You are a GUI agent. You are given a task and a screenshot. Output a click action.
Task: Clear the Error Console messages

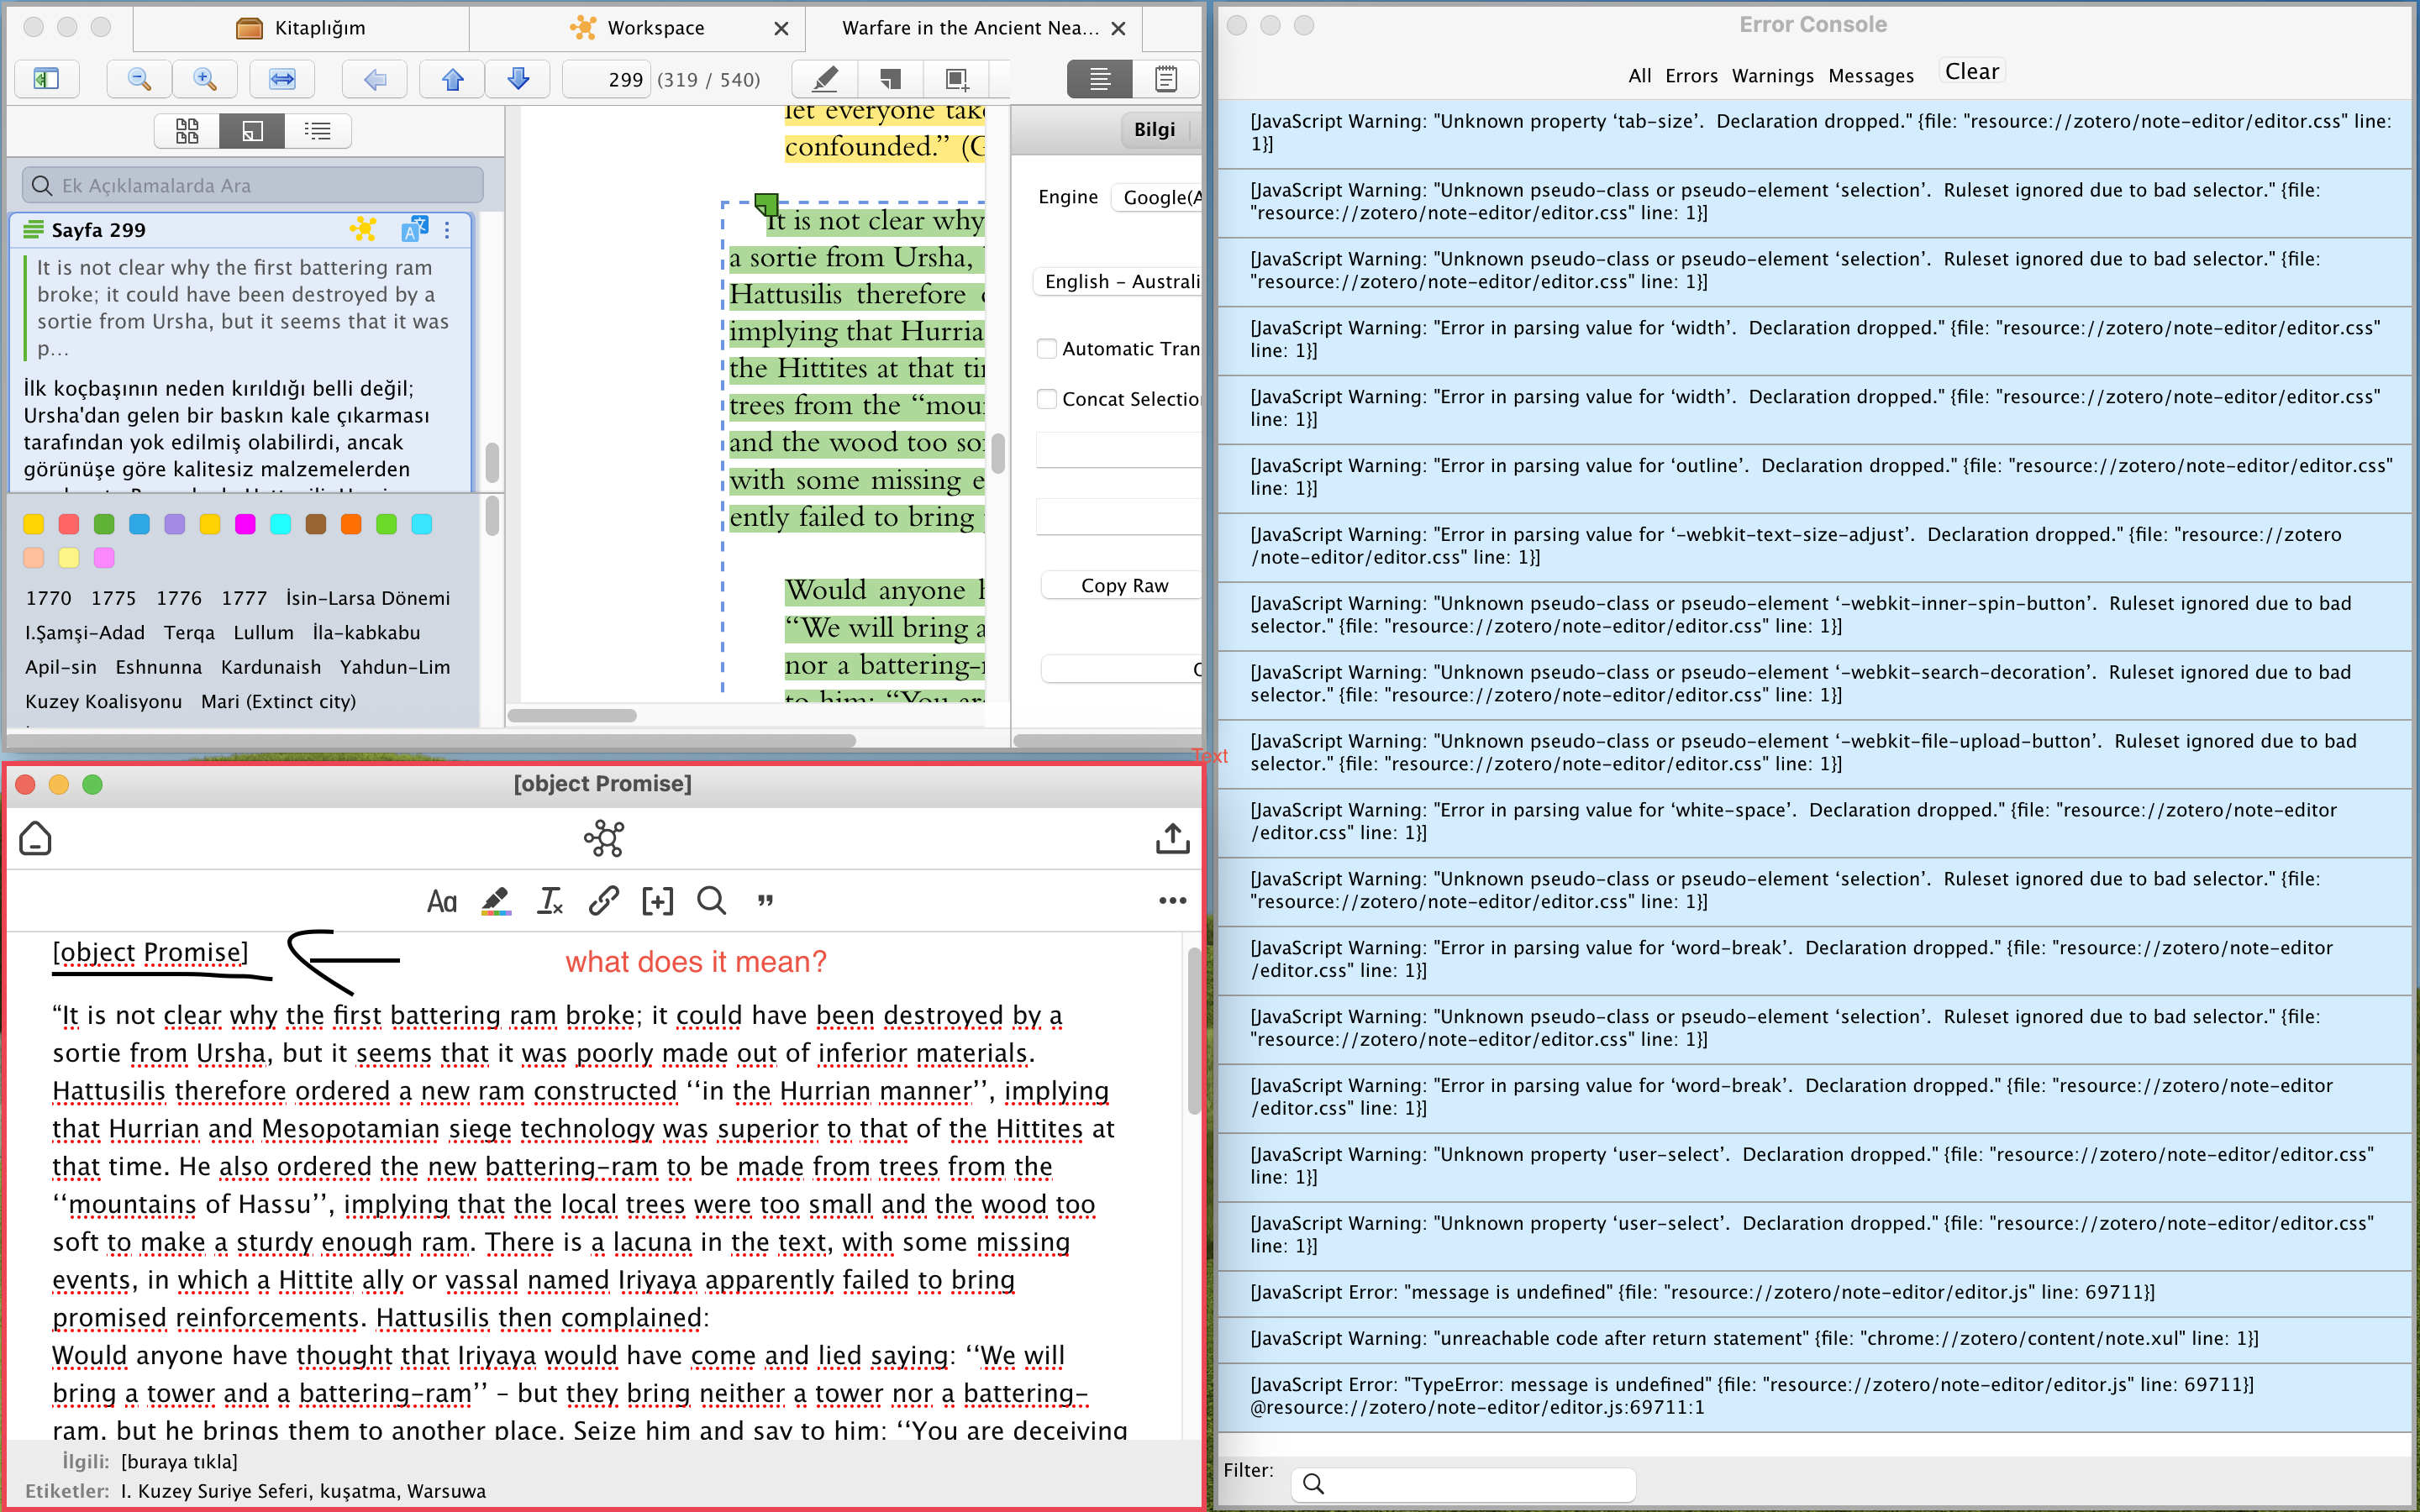(1971, 70)
